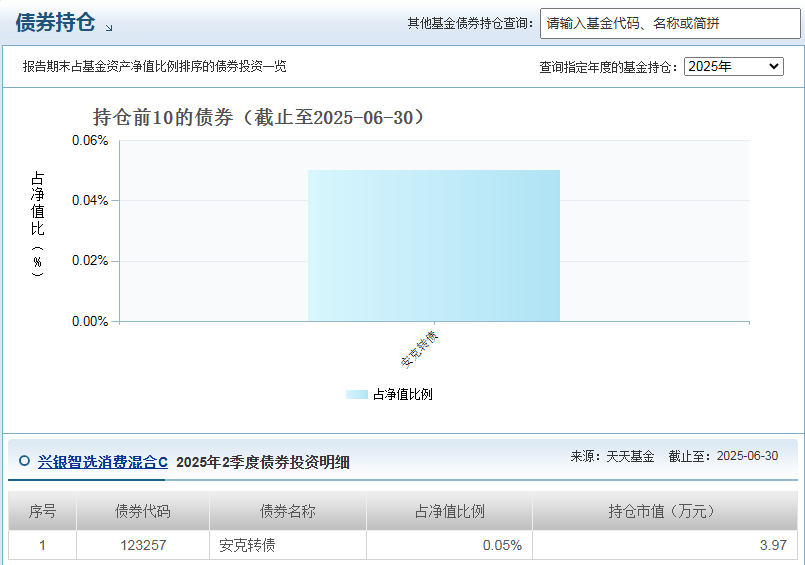Click the circle bullet icon before fund name
This screenshot has width=805, height=565.
(24, 461)
